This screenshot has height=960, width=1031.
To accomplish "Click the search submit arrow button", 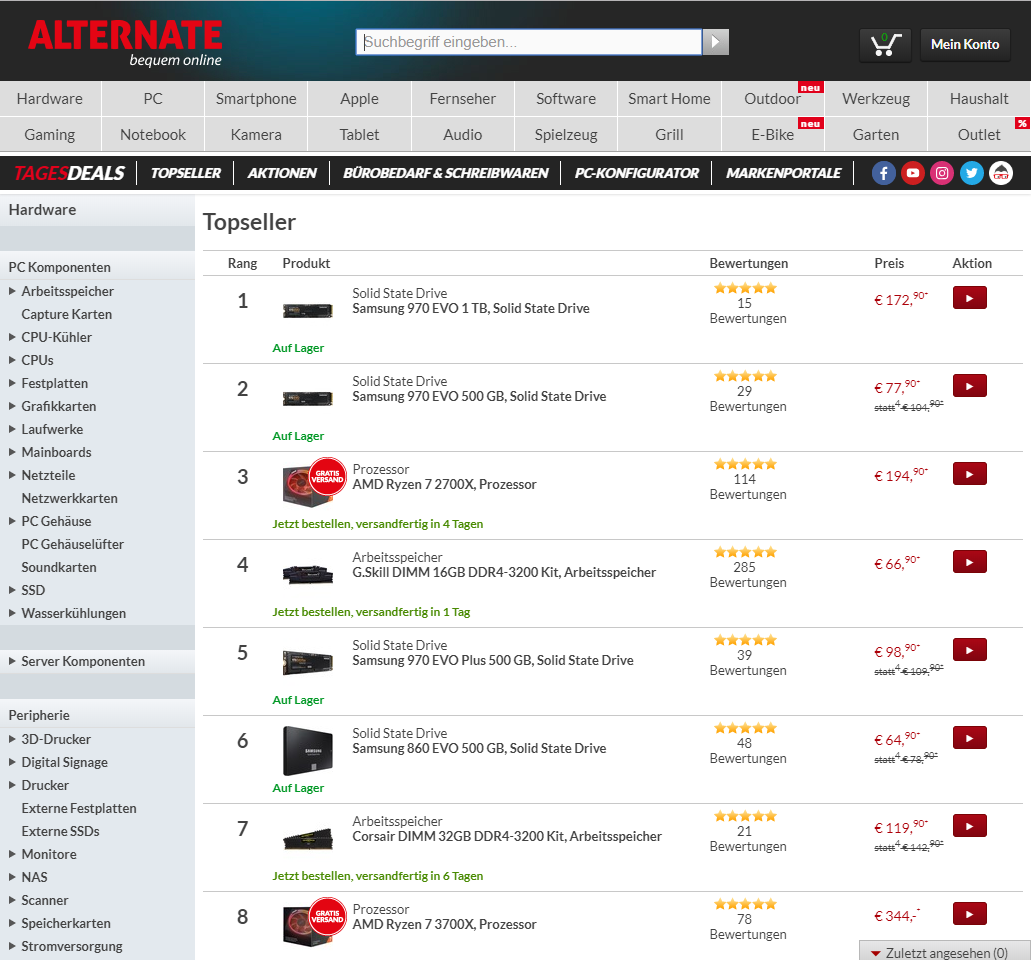I will click(x=715, y=42).
